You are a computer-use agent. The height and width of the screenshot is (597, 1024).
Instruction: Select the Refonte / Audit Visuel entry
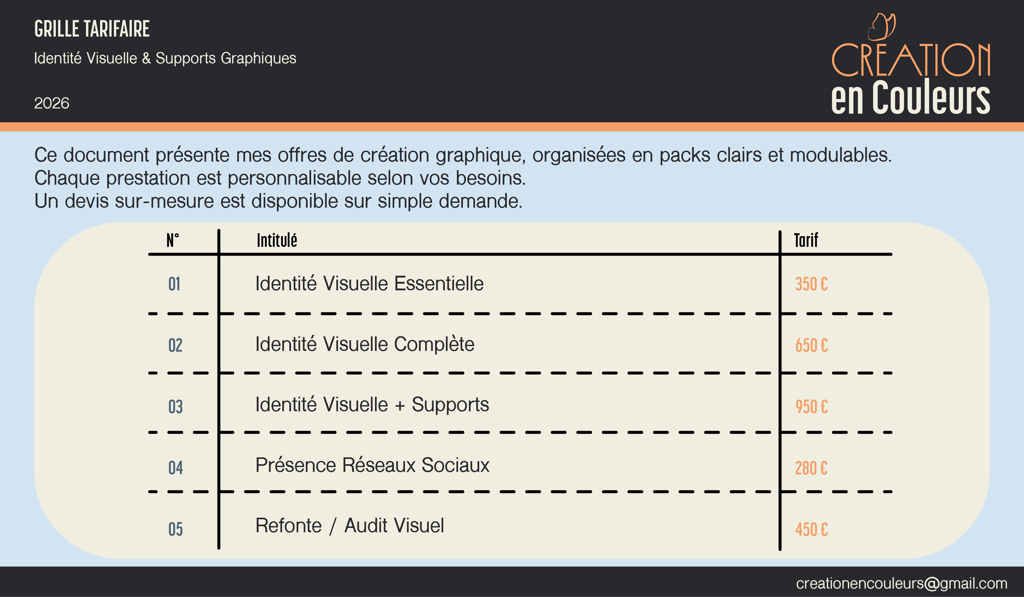point(349,526)
